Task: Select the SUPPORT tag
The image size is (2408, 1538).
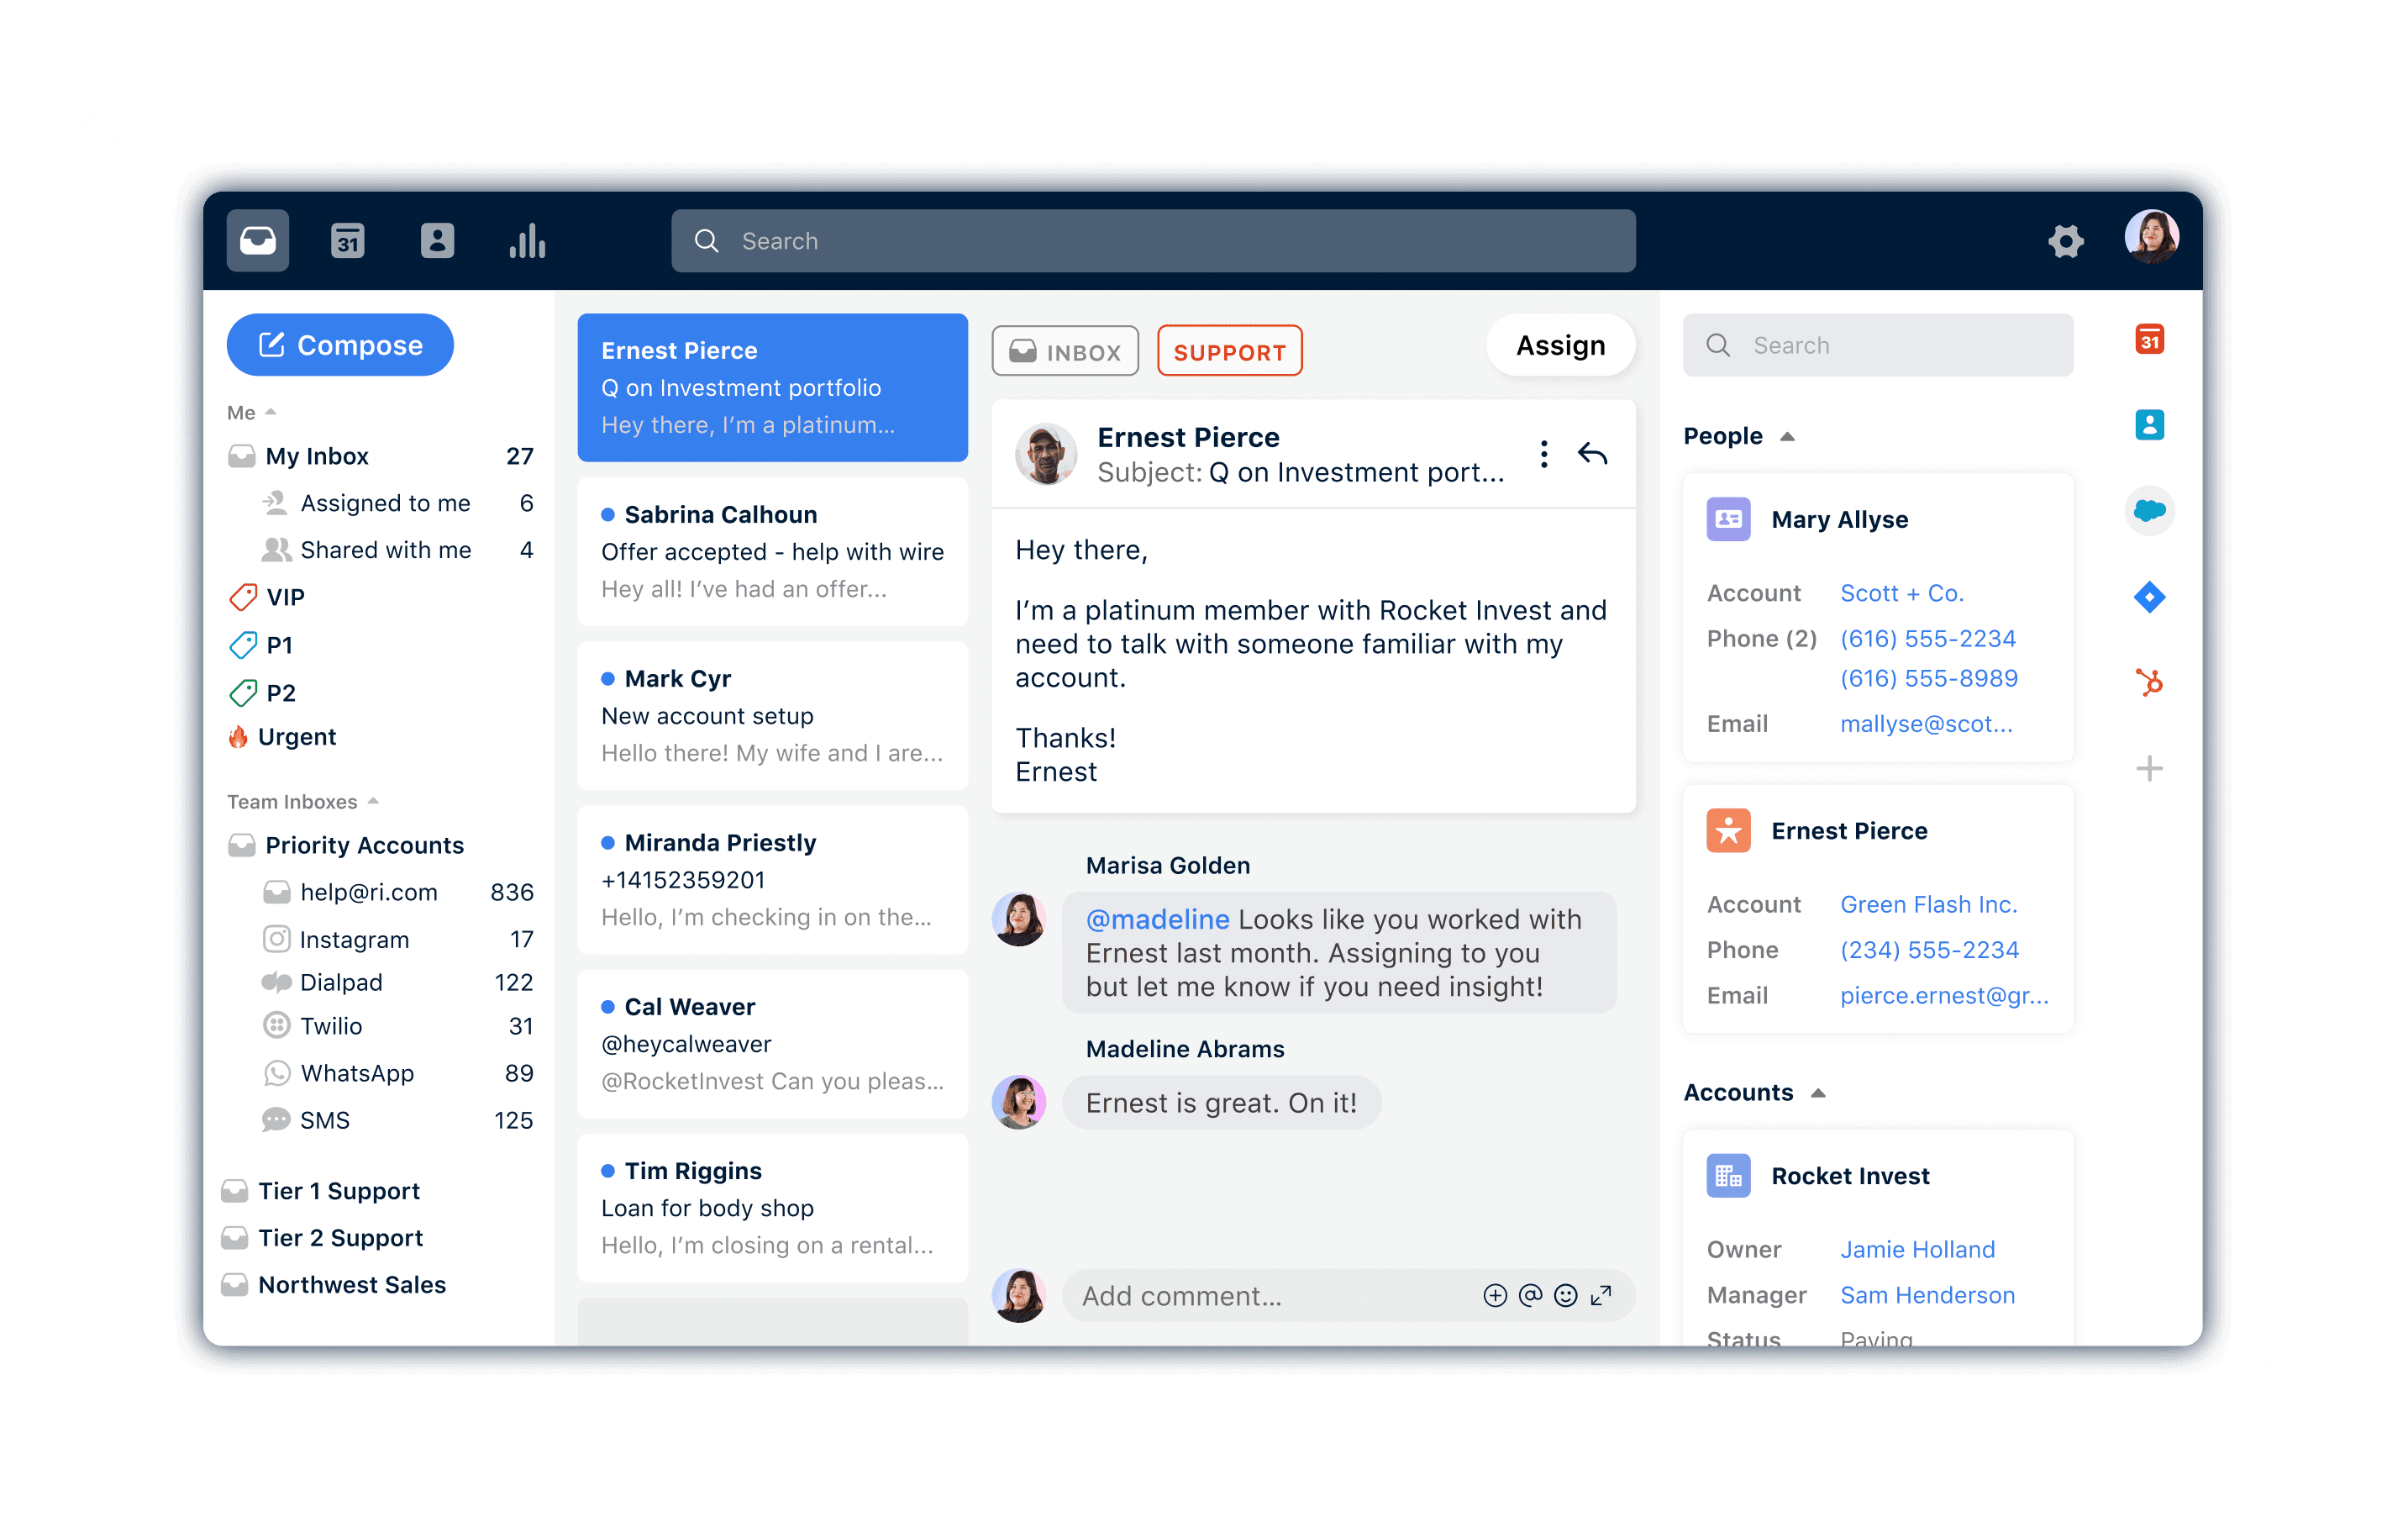Action: 1229,352
